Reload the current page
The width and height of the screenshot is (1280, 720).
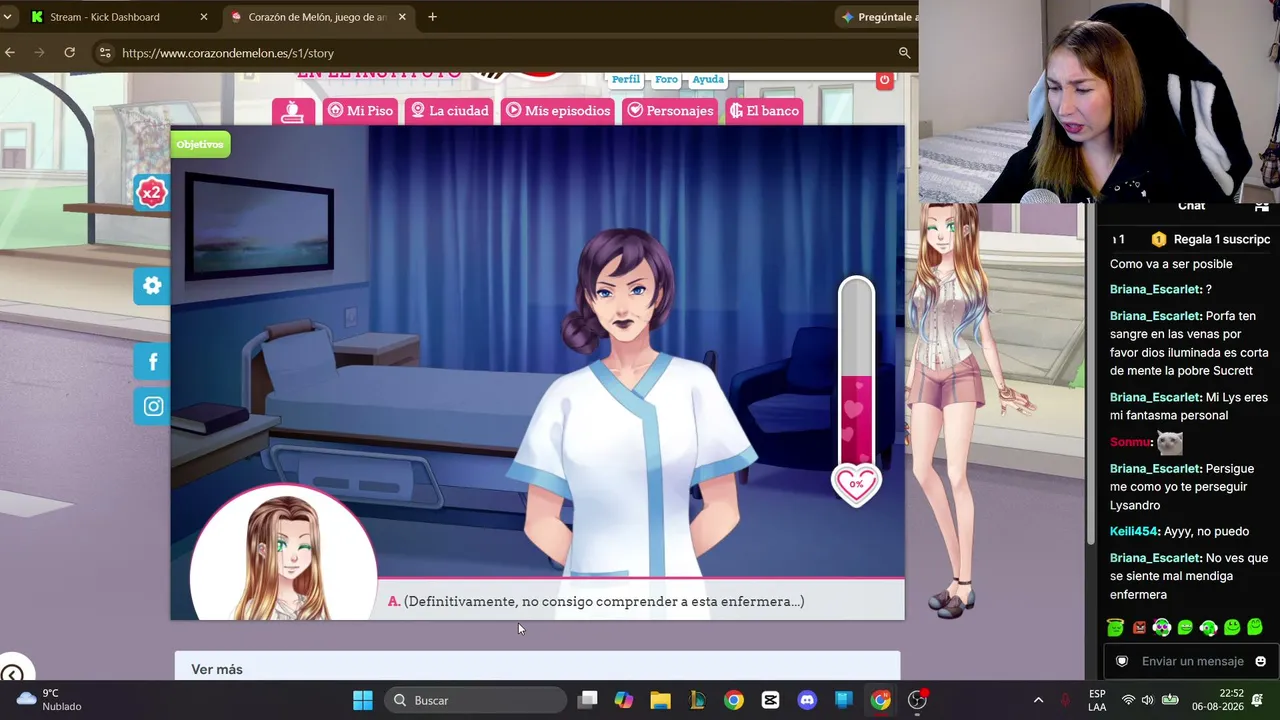(x=70, y=53)
